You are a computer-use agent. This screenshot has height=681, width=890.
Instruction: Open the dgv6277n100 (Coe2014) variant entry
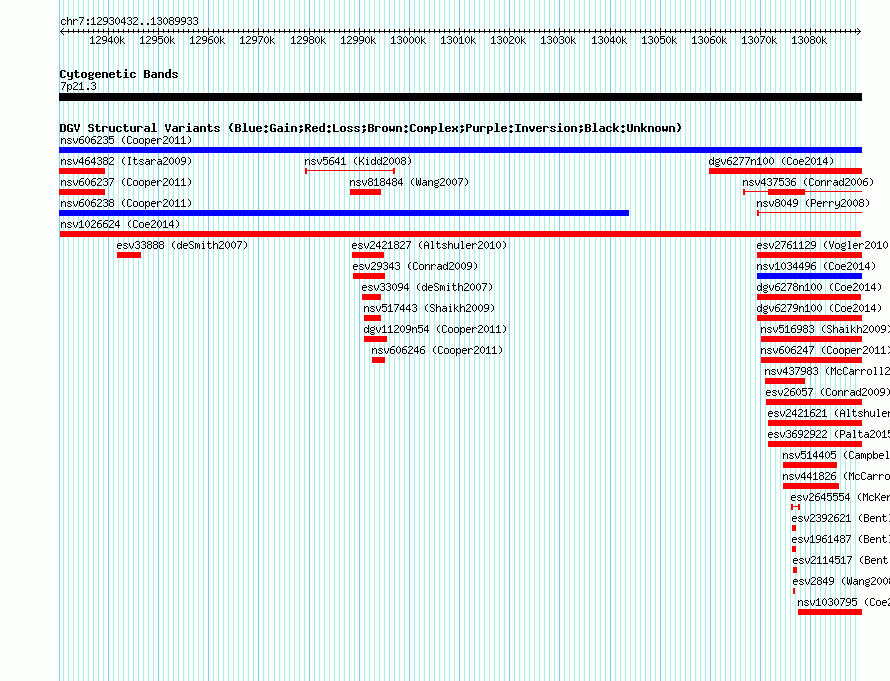click(x=771, y=161)
